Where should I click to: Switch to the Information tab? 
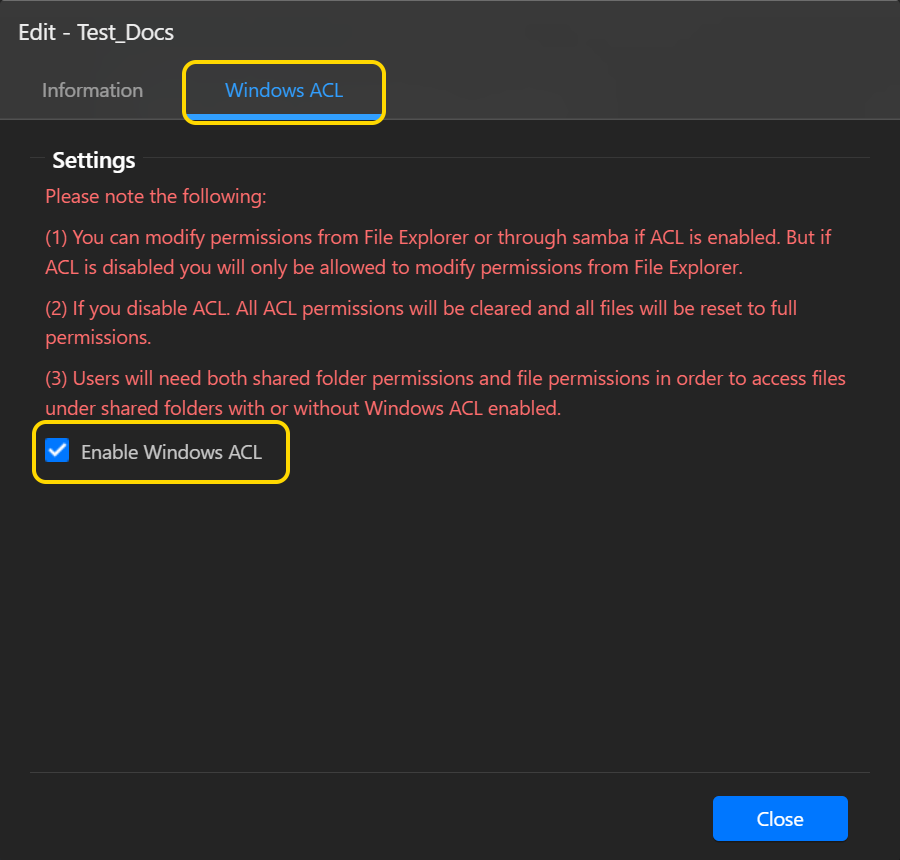click(x=92, y=90)
